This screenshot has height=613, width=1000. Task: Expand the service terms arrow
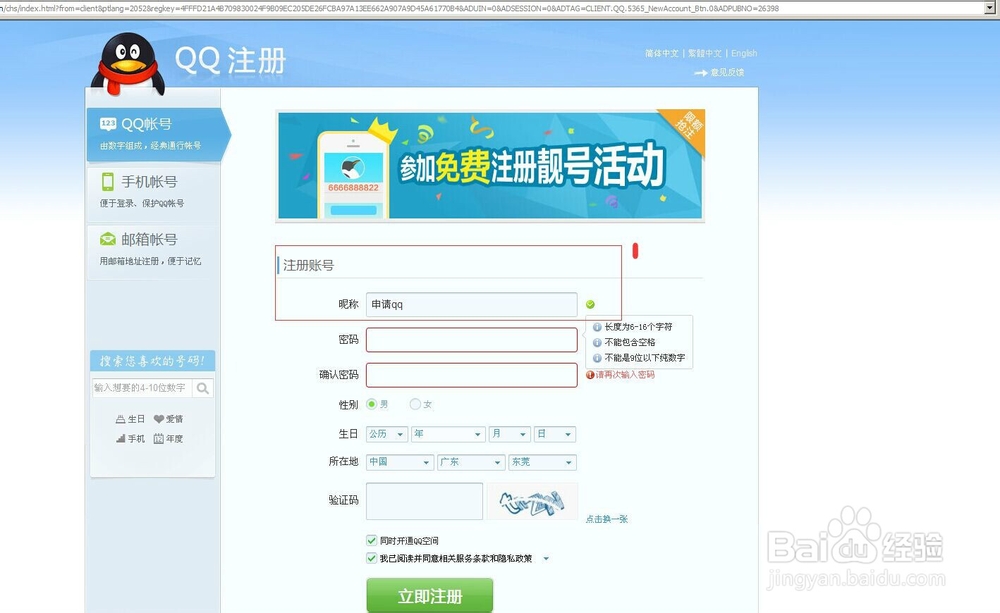pos(546,559)
